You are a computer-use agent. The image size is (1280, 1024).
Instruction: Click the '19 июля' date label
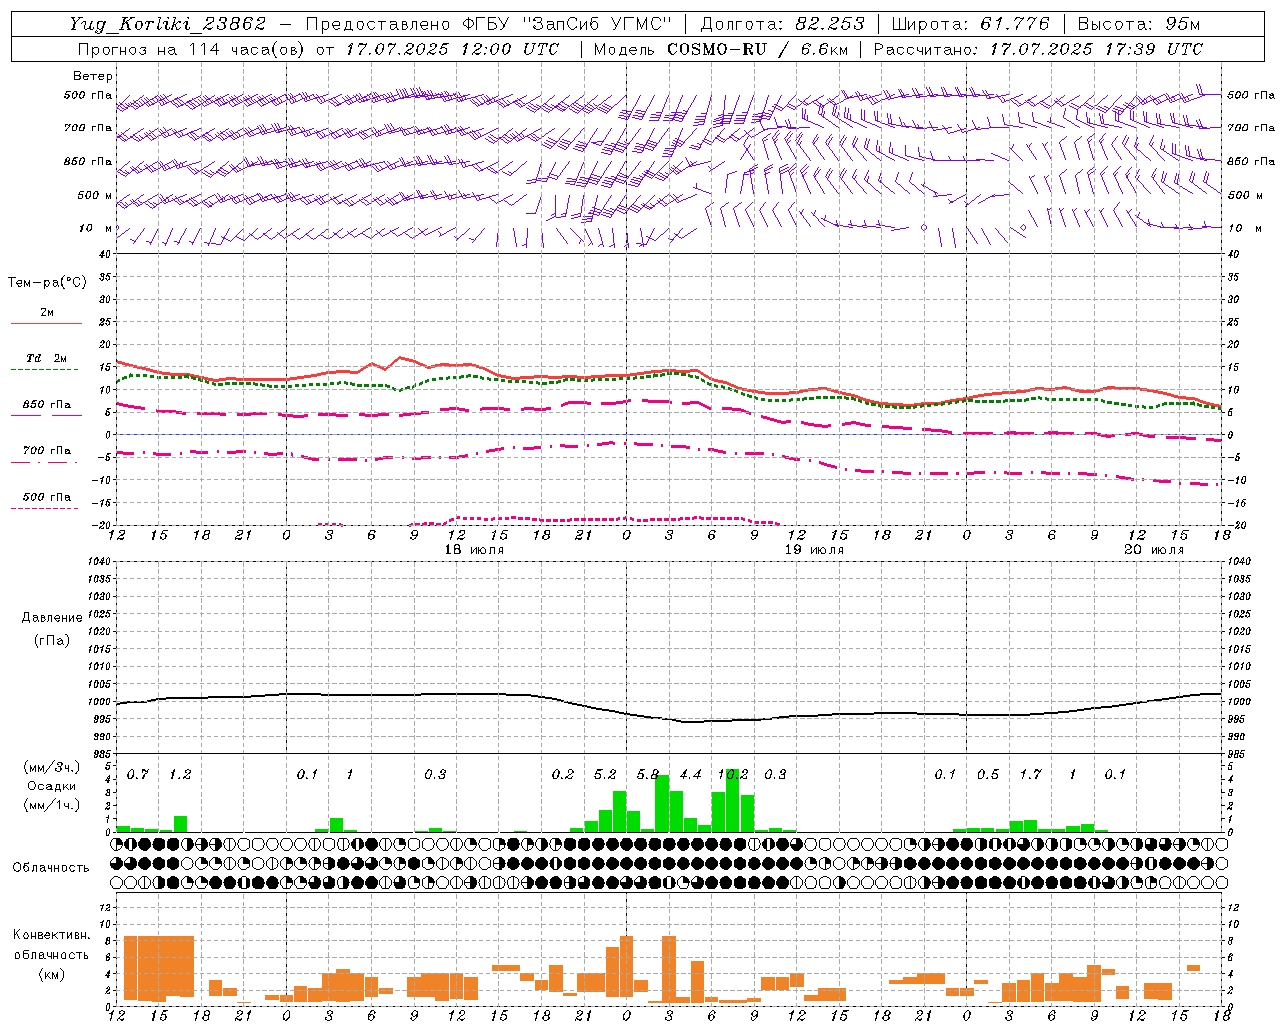click(x=814, y=550)
